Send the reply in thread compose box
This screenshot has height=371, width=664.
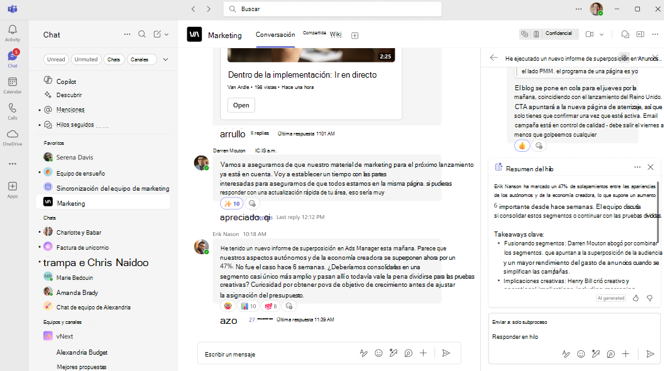tap(650, 354)
